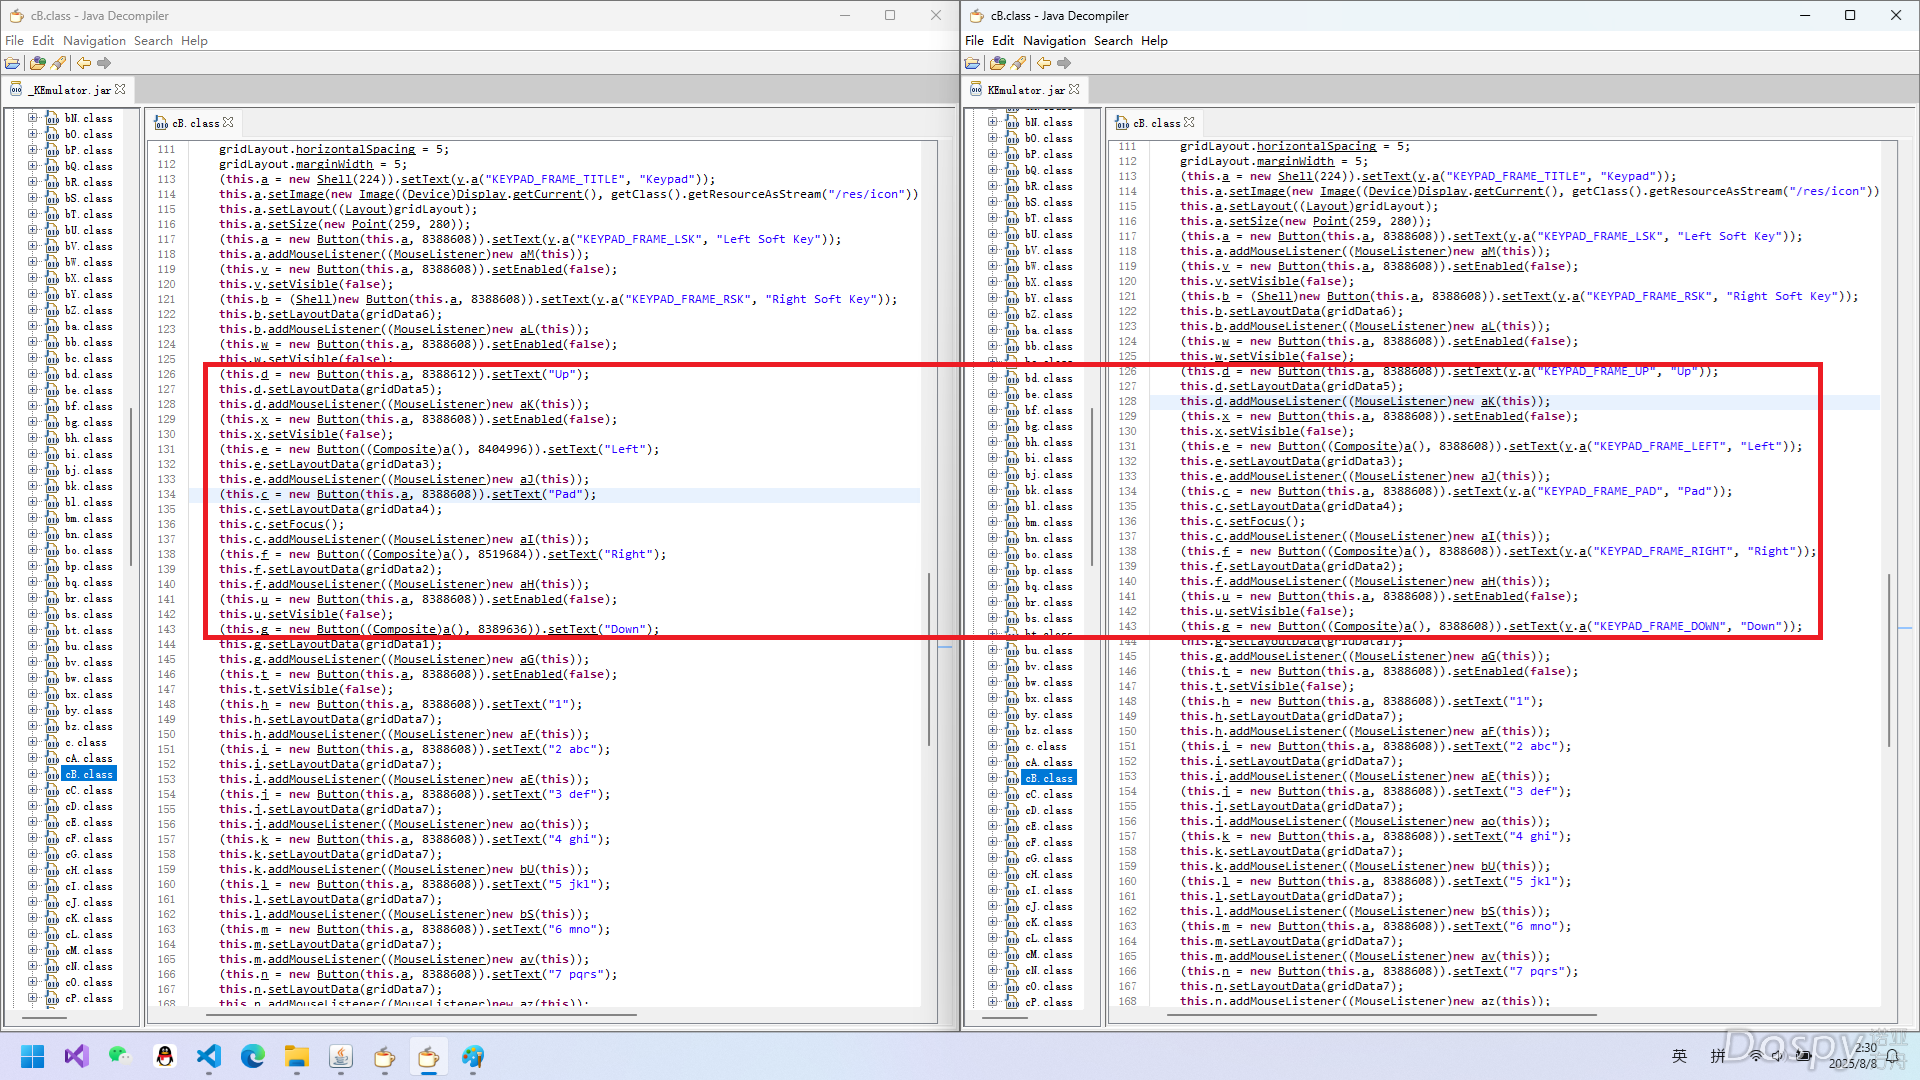Close KEmulator.jar tab in right window
The width and height of the screenshot is (1920, 1080).
click(x=1074, y=89)
